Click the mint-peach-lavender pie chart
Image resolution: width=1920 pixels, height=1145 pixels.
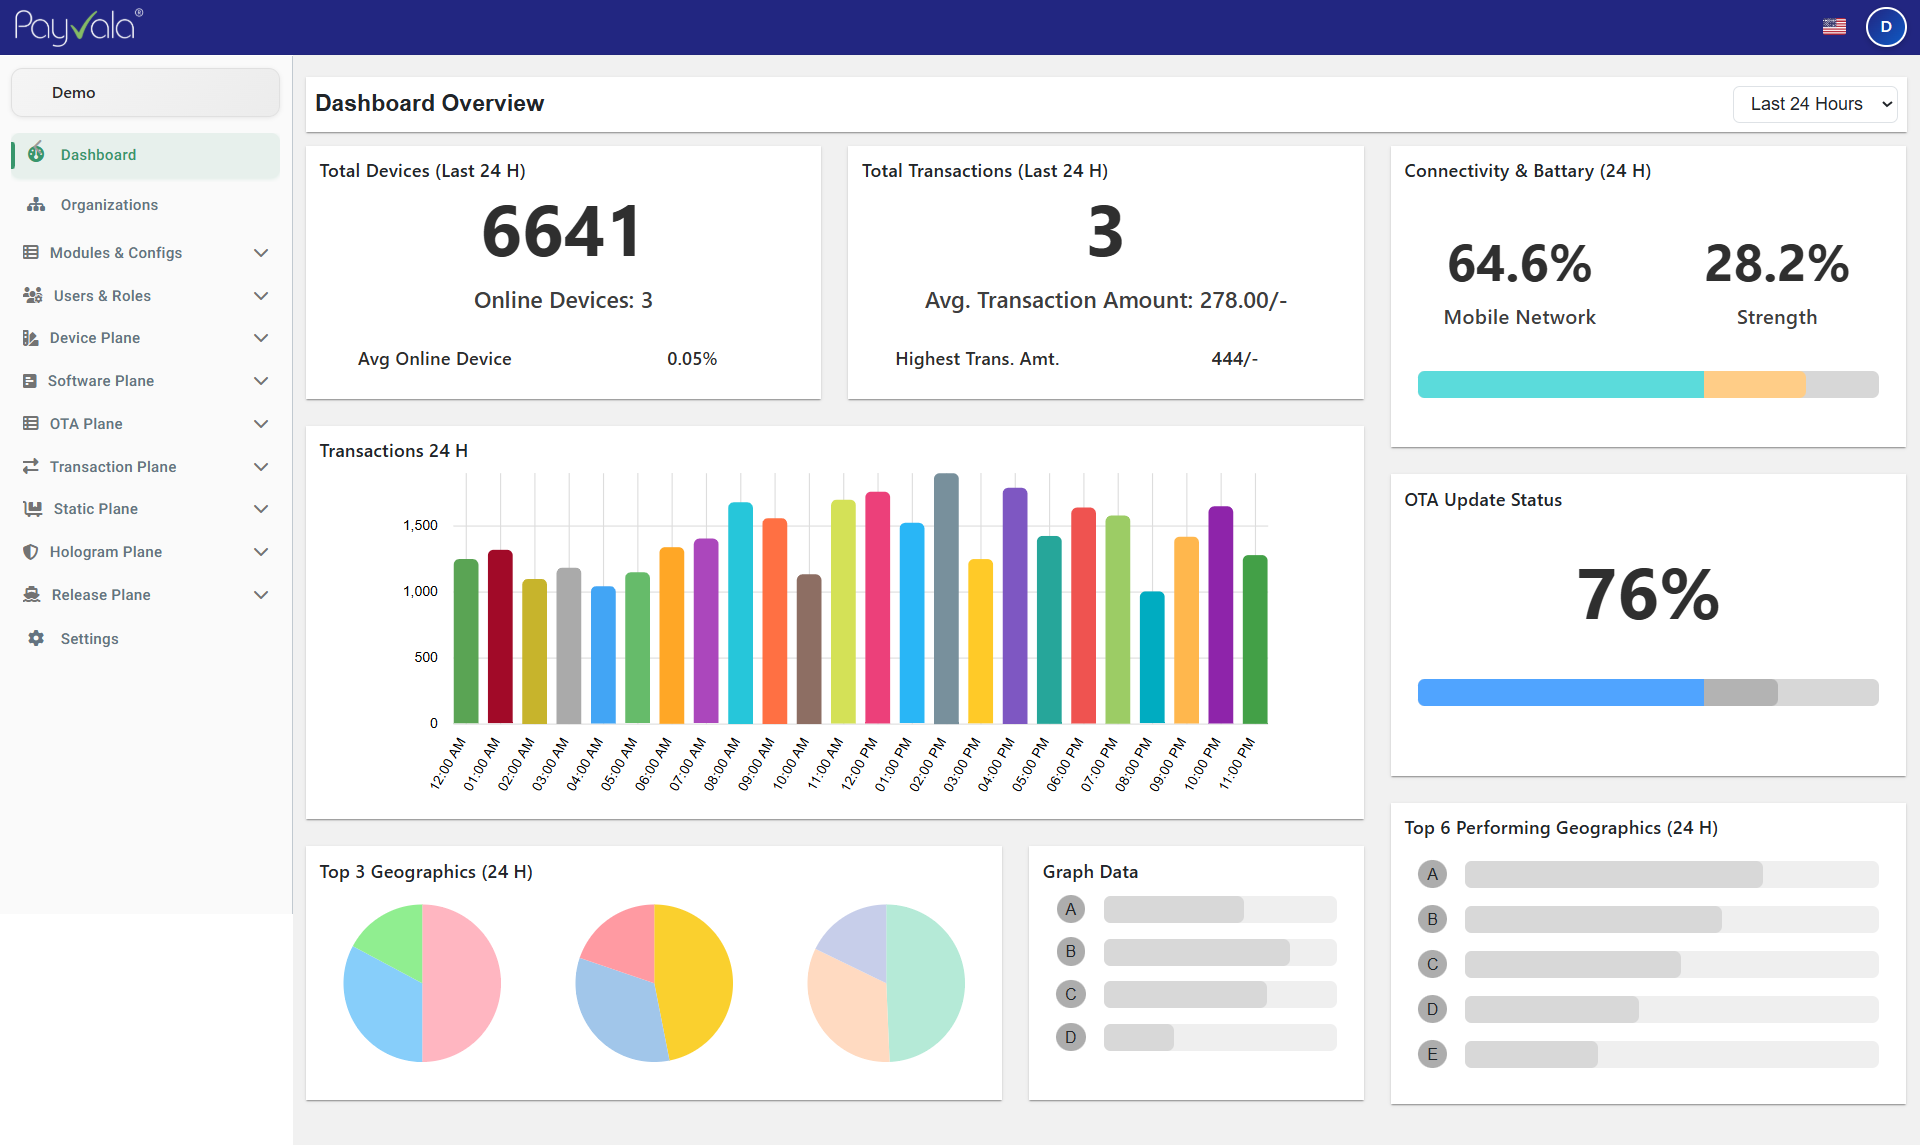886,983
